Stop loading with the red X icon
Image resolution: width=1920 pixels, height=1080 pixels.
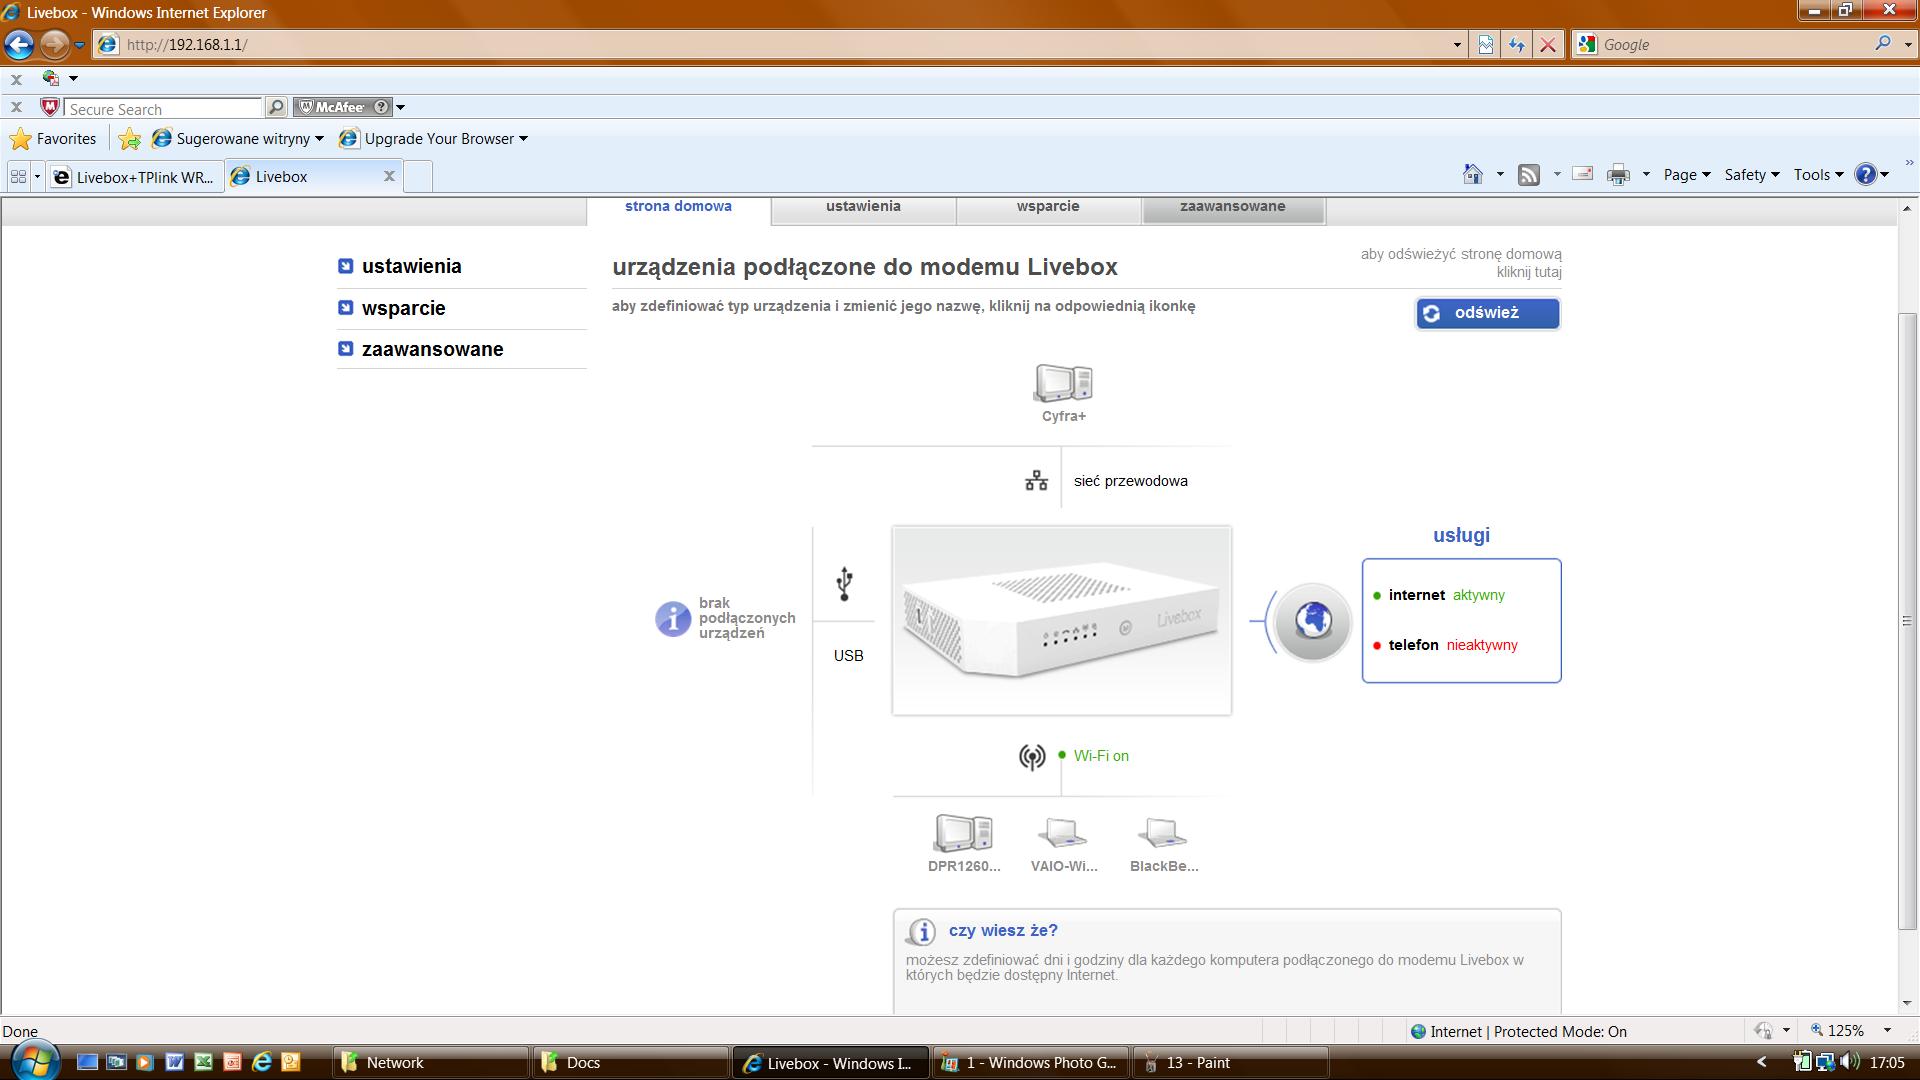coord(1548,44)
